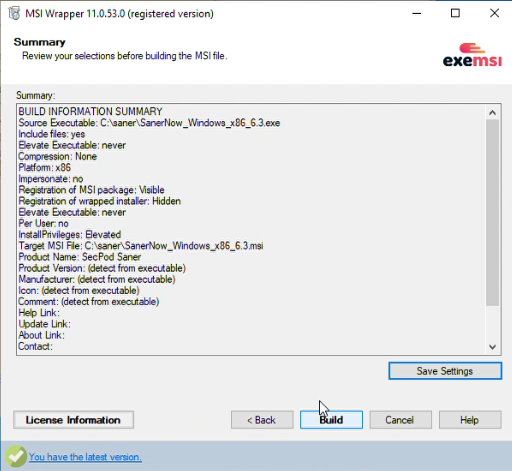Screen dimensions: 512x471
Task: Click the summary scroll down arrow
Action: click(x=492, y=347)
